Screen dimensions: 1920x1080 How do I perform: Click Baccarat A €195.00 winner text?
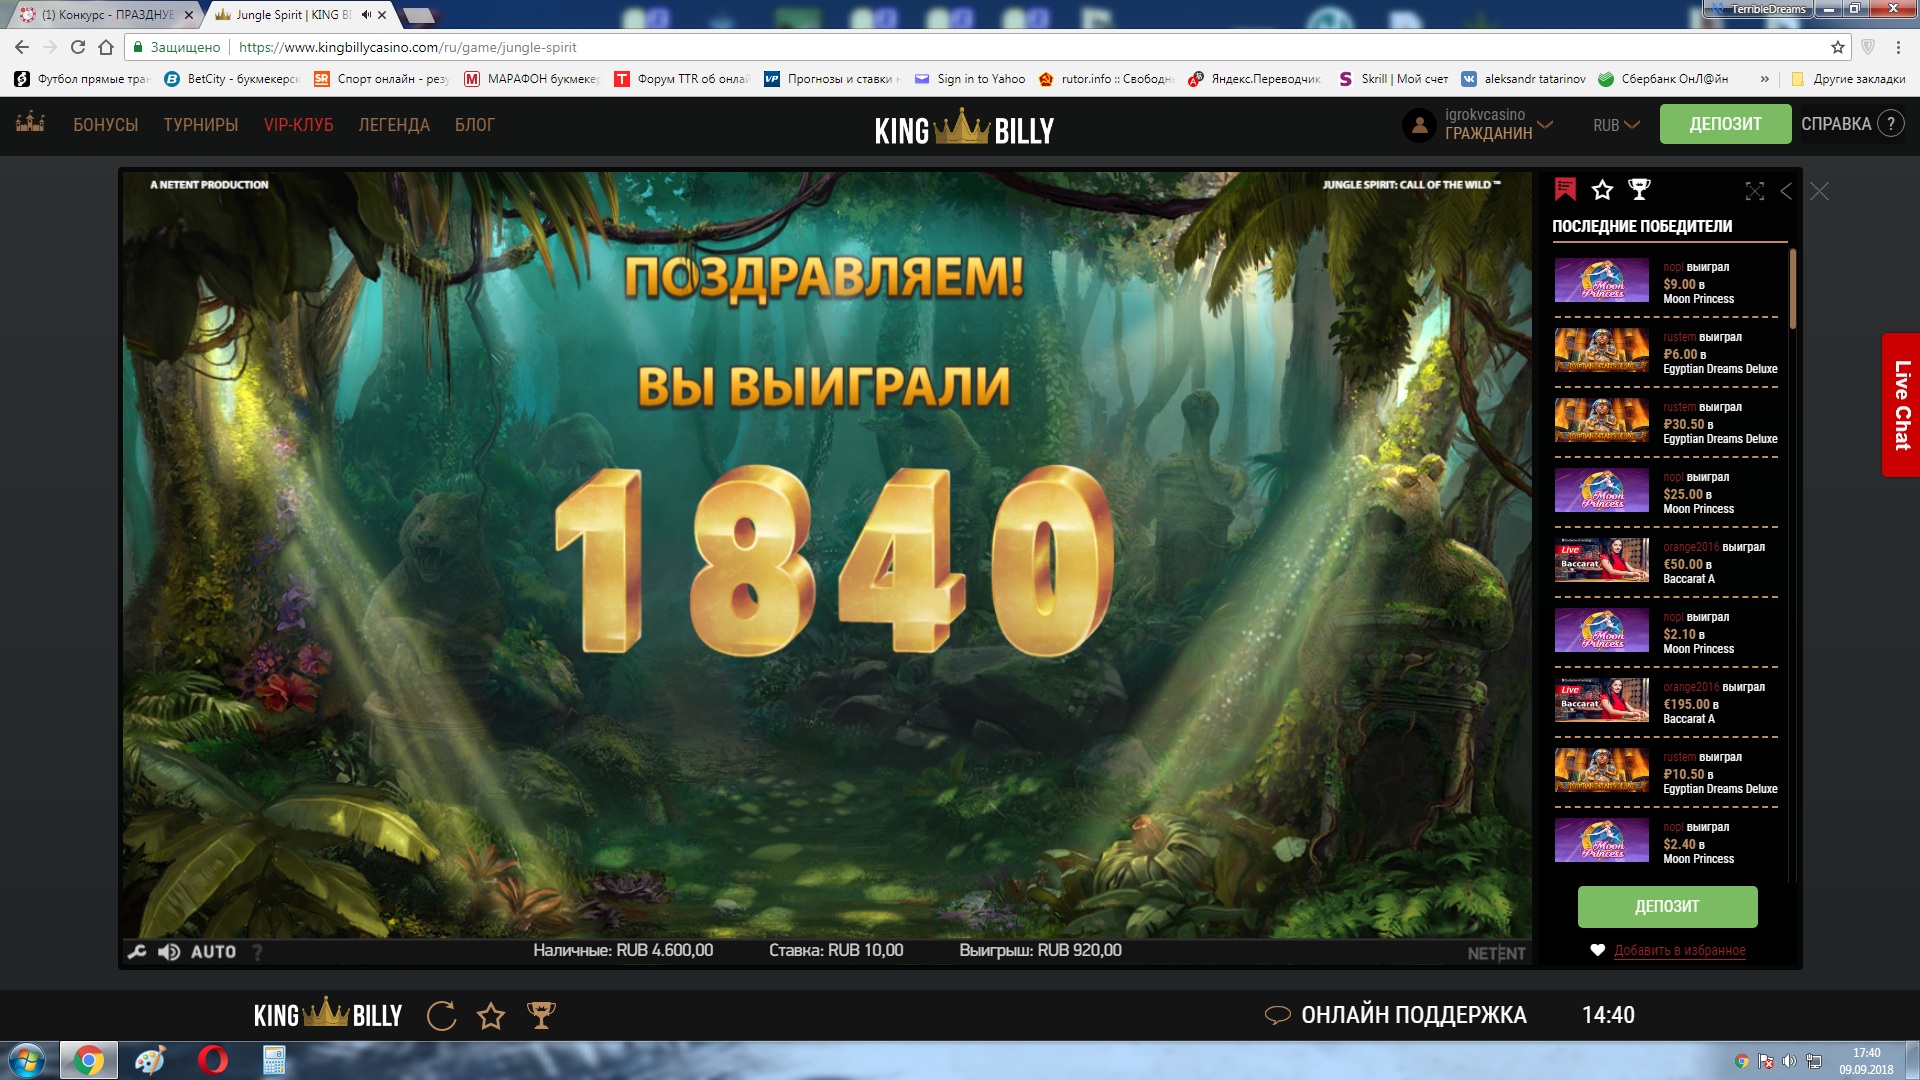[x=1714, y=703]
